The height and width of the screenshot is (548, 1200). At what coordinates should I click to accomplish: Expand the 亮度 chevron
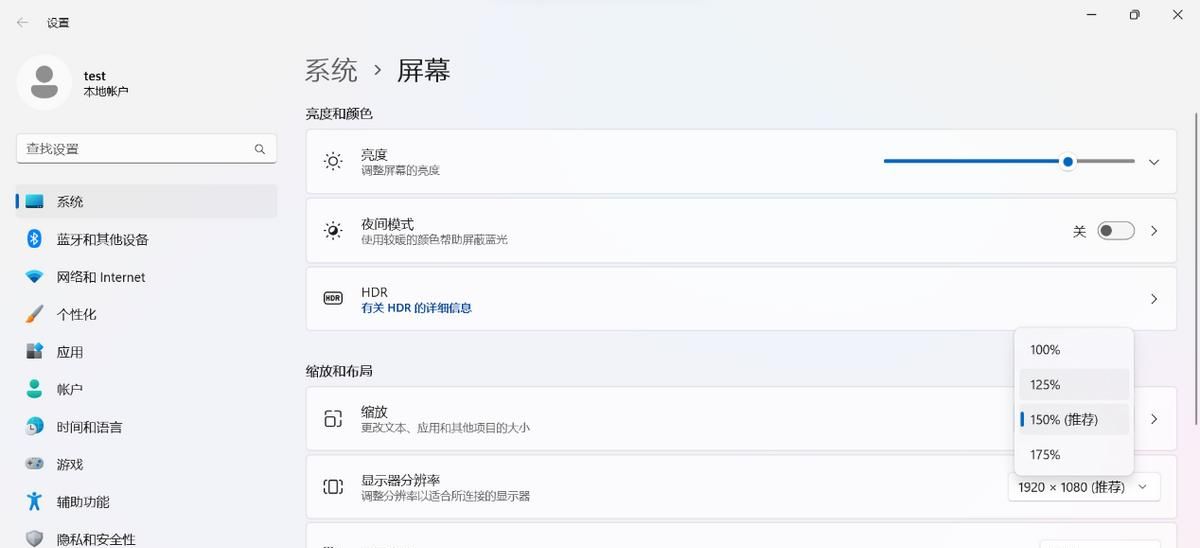[x=1154, y=161]
